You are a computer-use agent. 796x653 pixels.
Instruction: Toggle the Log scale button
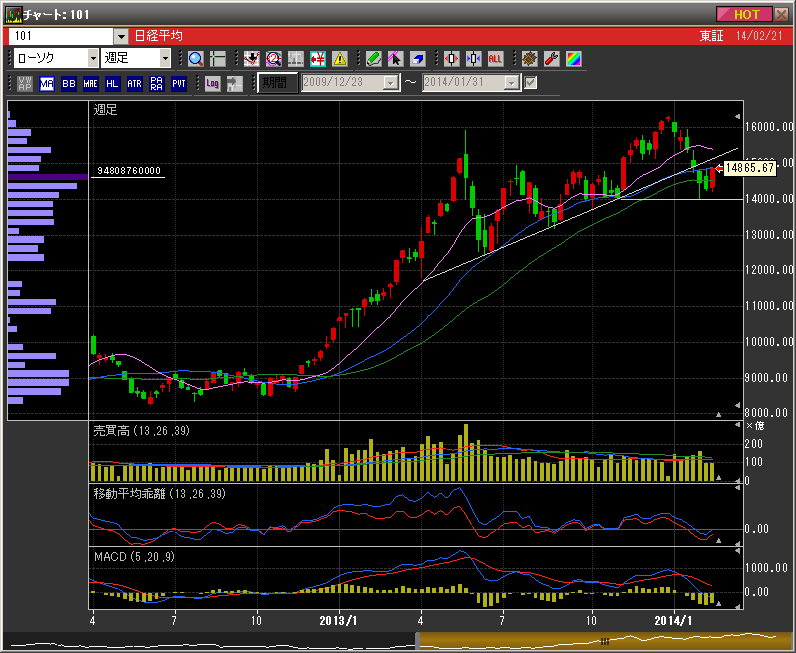point(212,84)
